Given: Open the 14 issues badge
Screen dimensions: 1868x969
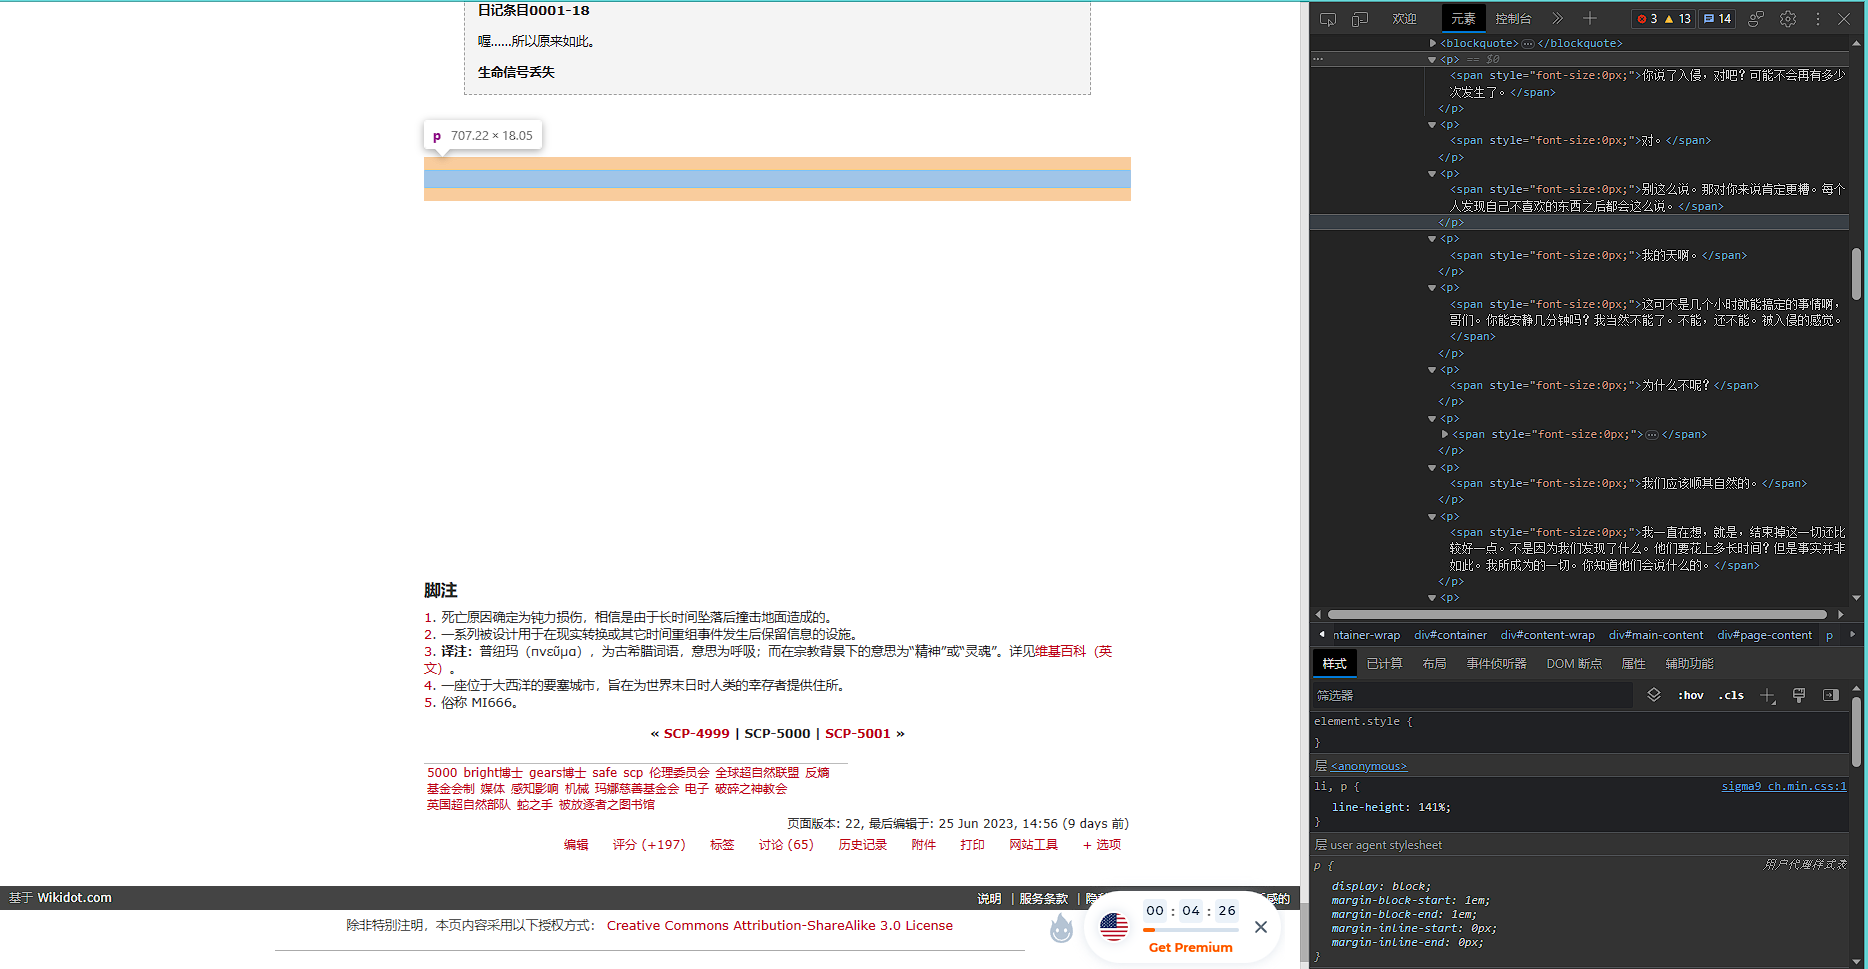Looking at the screenshot, I should click(1717, 19).
